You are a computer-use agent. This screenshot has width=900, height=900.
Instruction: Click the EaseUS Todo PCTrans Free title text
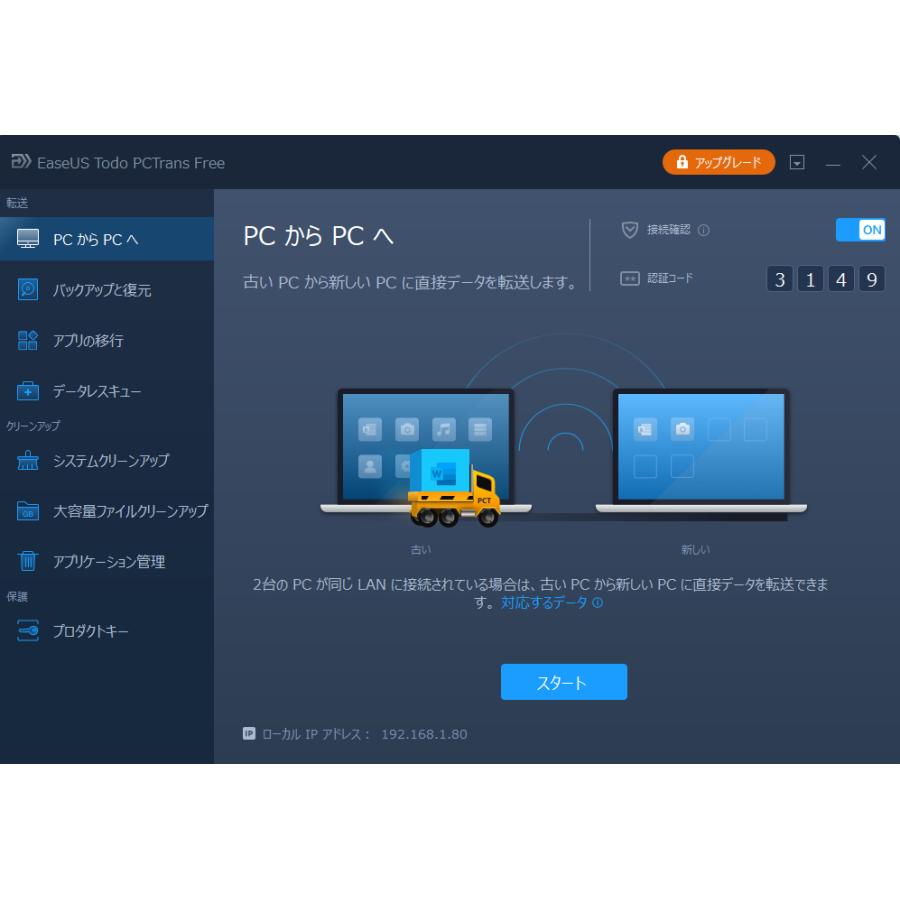pos(131,163)
